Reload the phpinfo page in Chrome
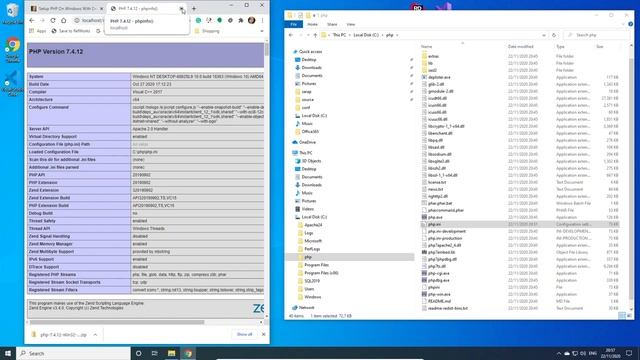 (x=53, y=20)
